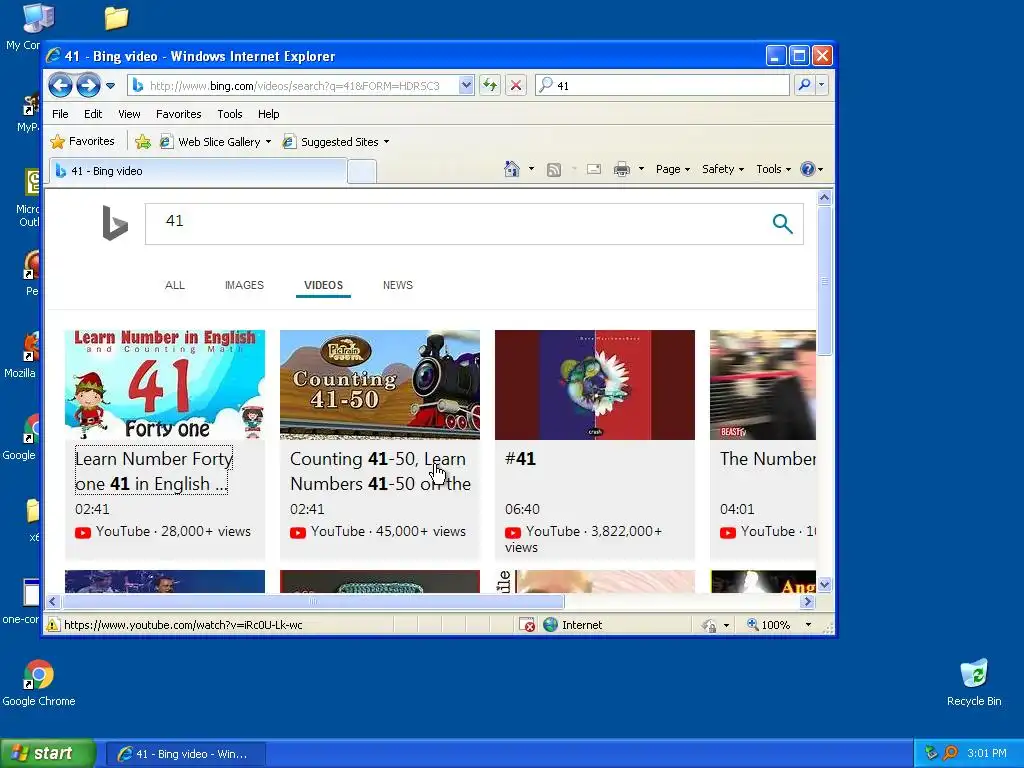Switch to the ALL results tab
Image resolution: width=1024 pixels, height=768 pixels.
coord(174,285)
